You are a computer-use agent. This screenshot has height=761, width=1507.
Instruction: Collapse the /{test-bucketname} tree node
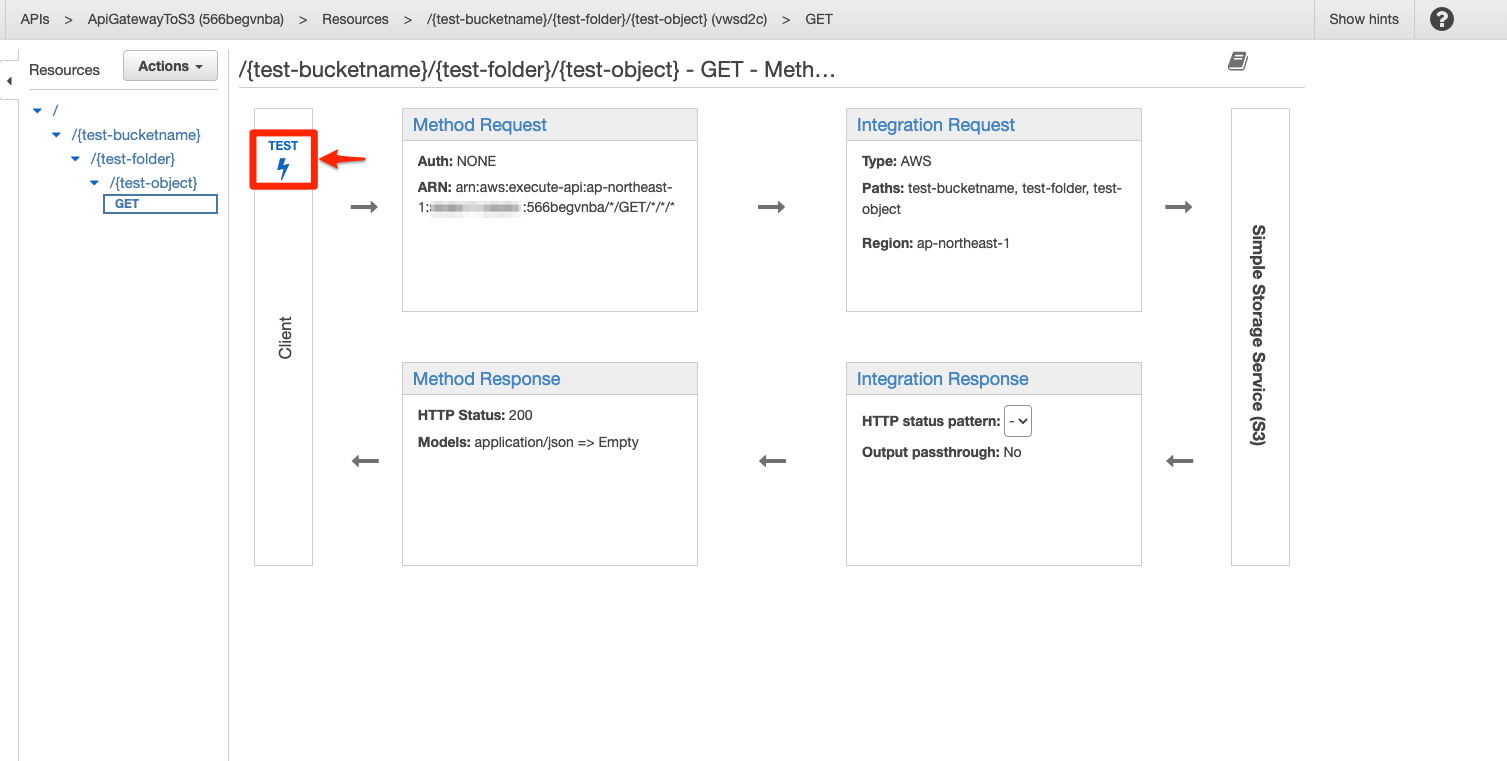pyautogui.click(x=55, y=134)
